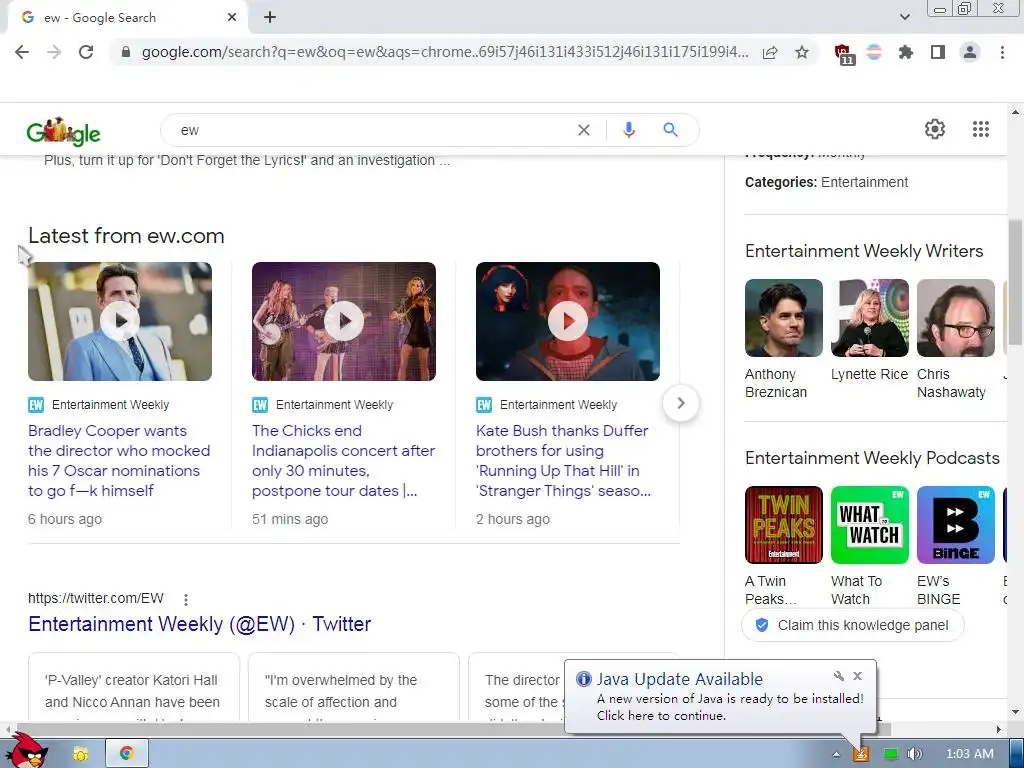Screen dimensions: 1024x768
Task: Click the 'Categories: Entertainment' text
Action: click(x=826, y=182)
